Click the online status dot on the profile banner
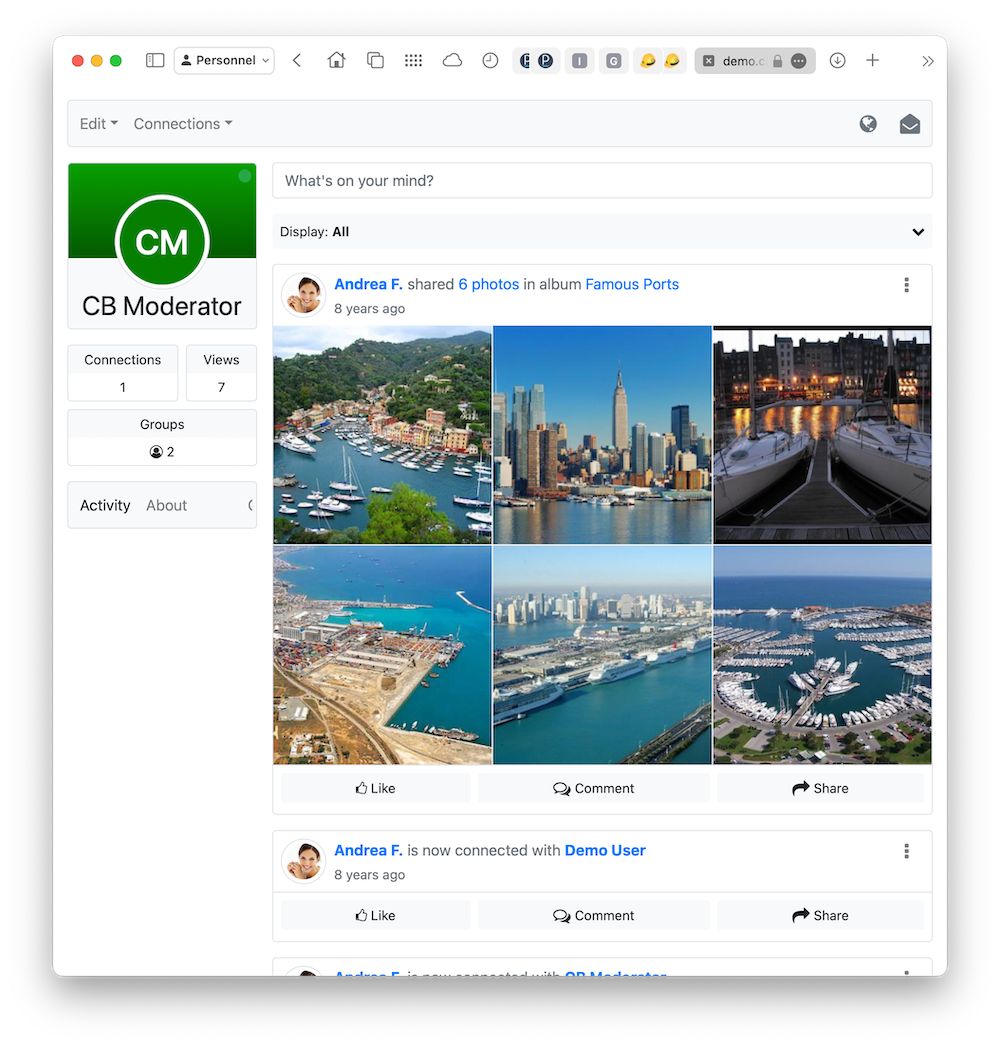This screenshot has width=1000, height=1046. 245,175
